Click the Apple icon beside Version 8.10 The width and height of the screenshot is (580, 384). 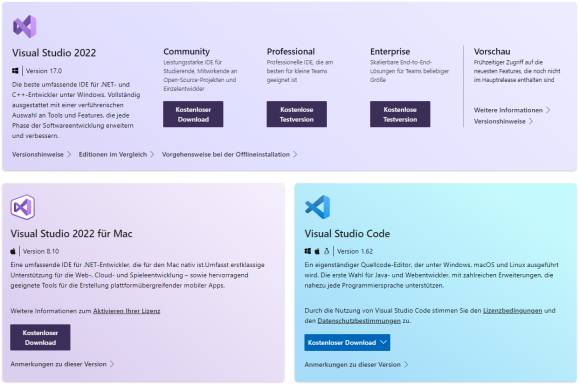point(13,251)
